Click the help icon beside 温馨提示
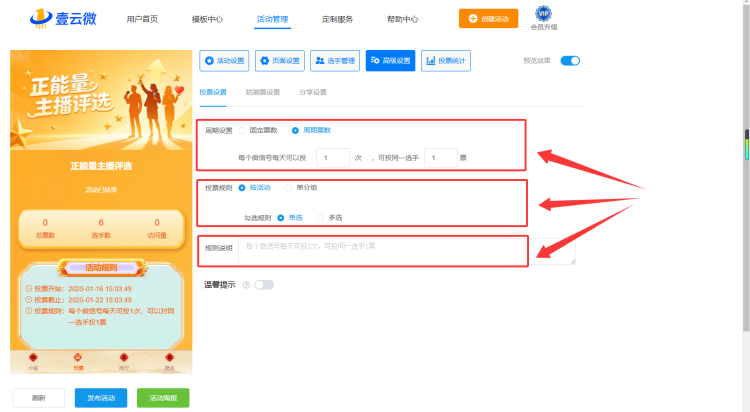Screen dimensions: 750x412 (246, 285)
